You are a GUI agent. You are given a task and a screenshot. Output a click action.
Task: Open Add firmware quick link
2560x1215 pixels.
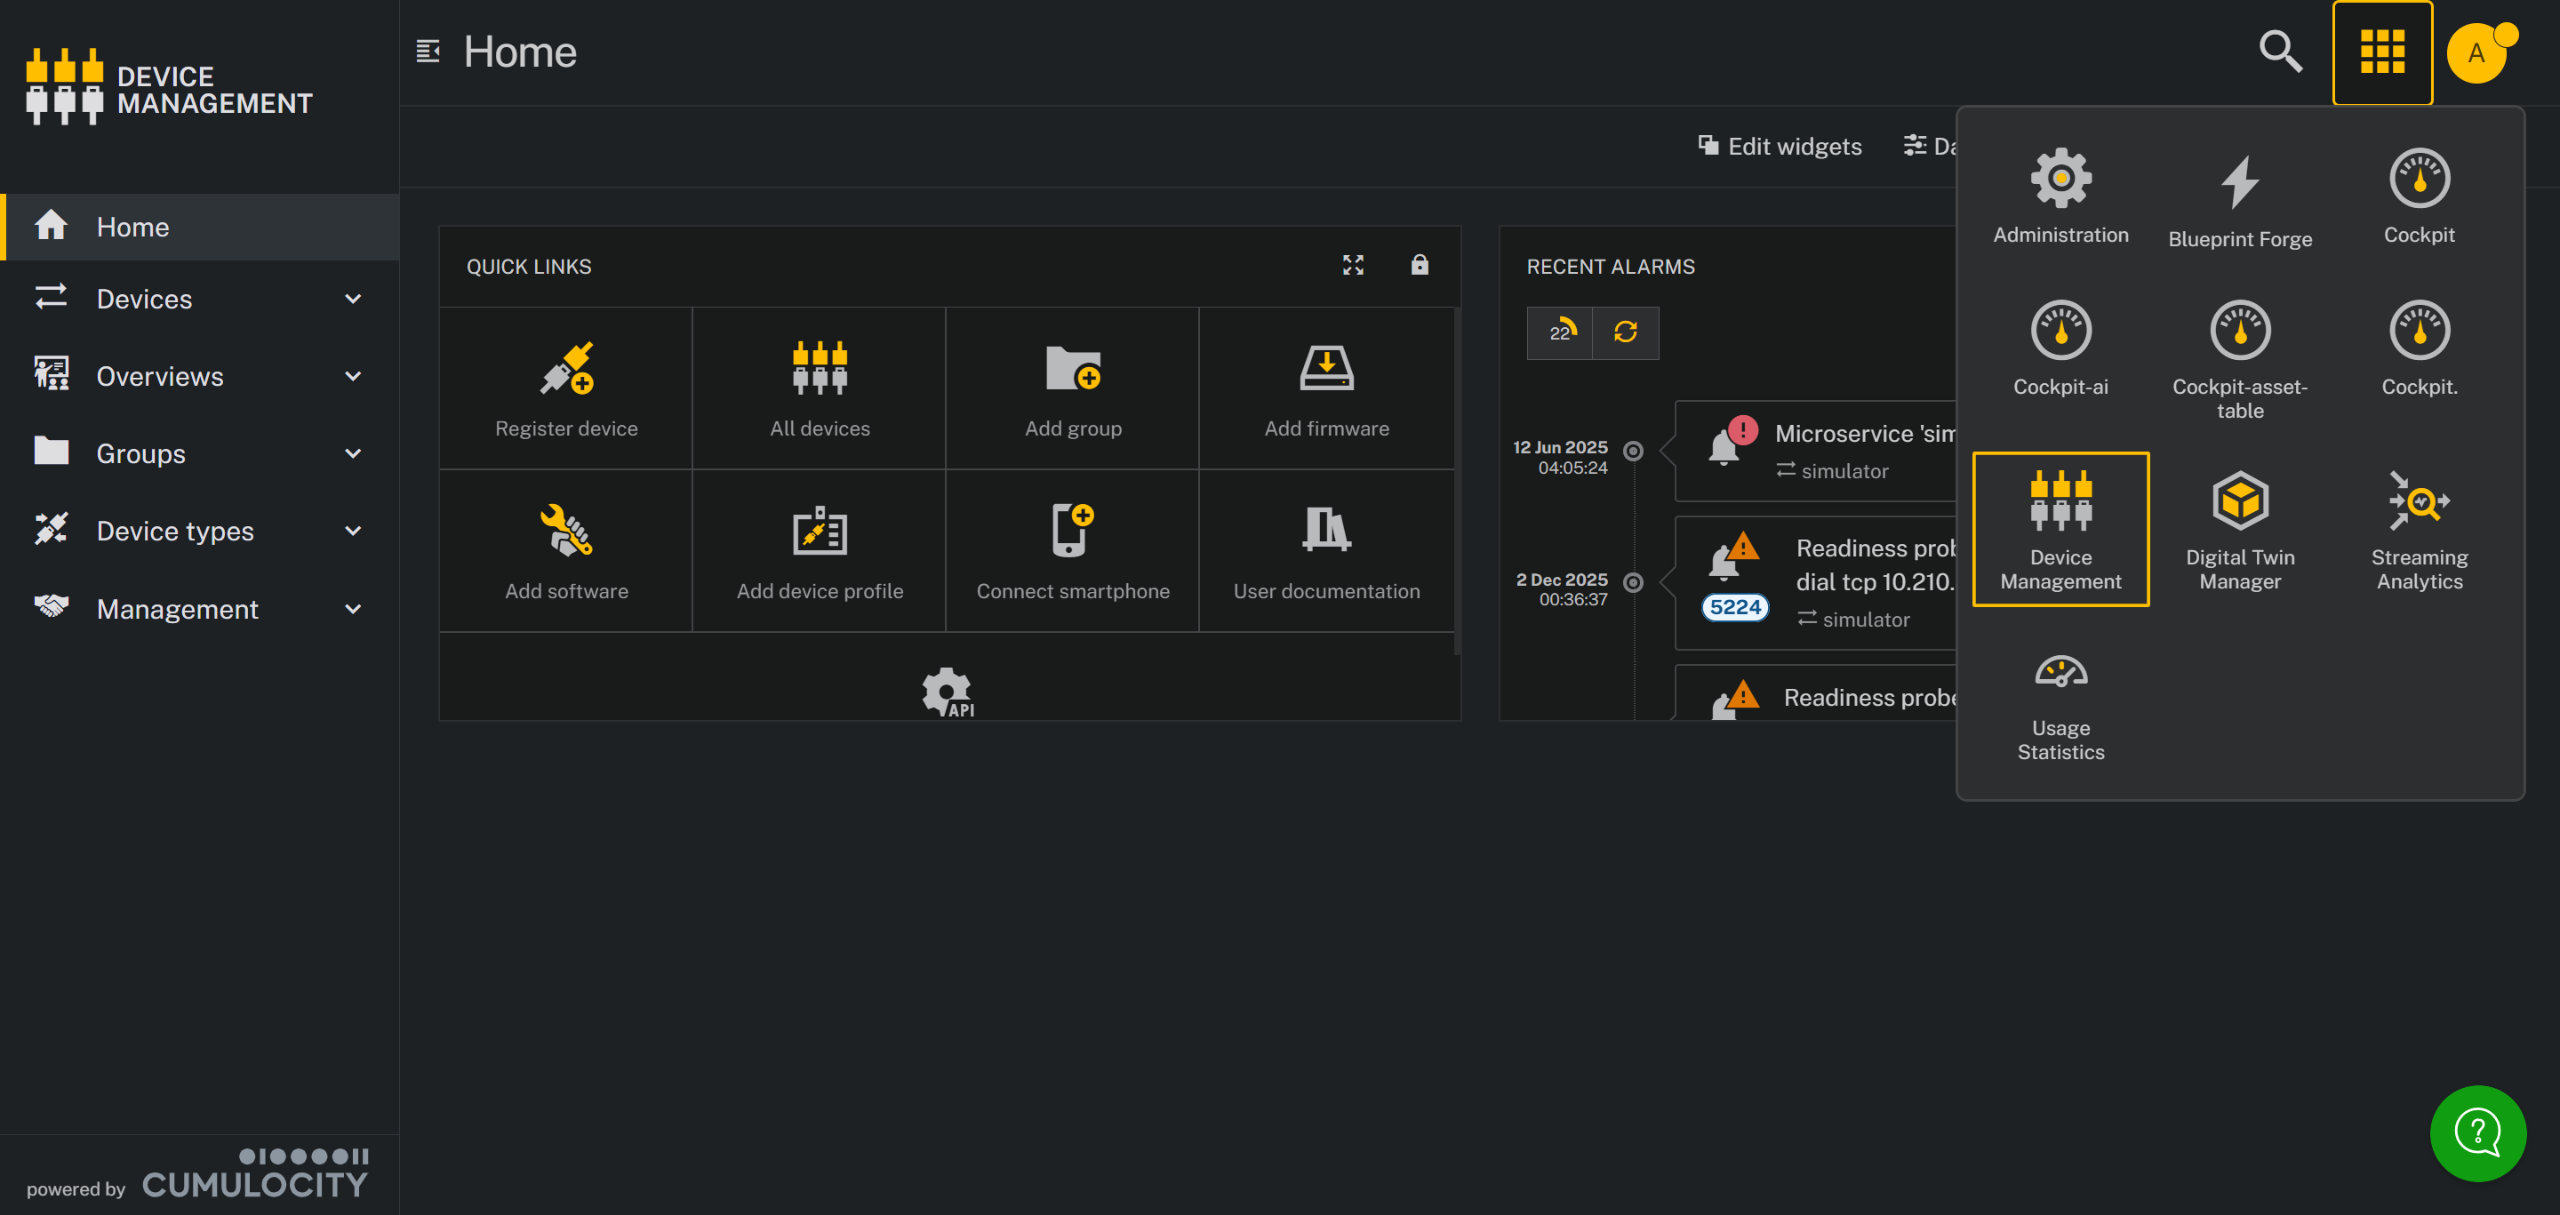(1326, 390)
